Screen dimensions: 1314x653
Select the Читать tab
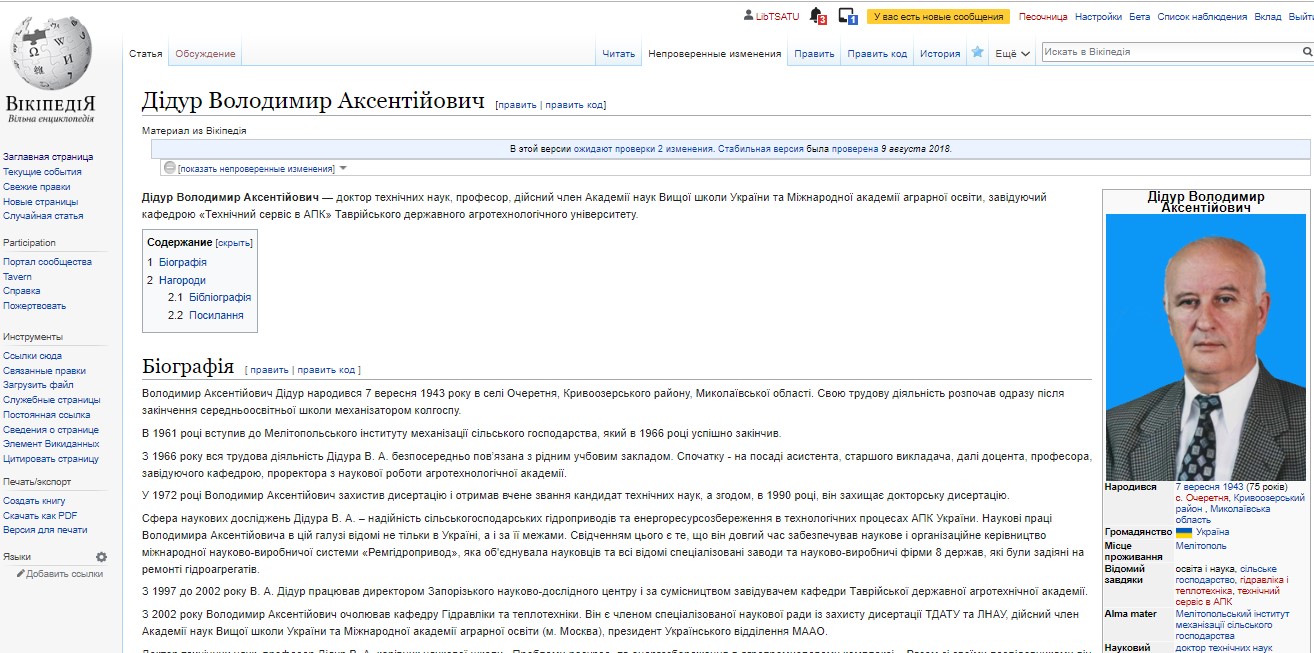[x=618, y=54]
